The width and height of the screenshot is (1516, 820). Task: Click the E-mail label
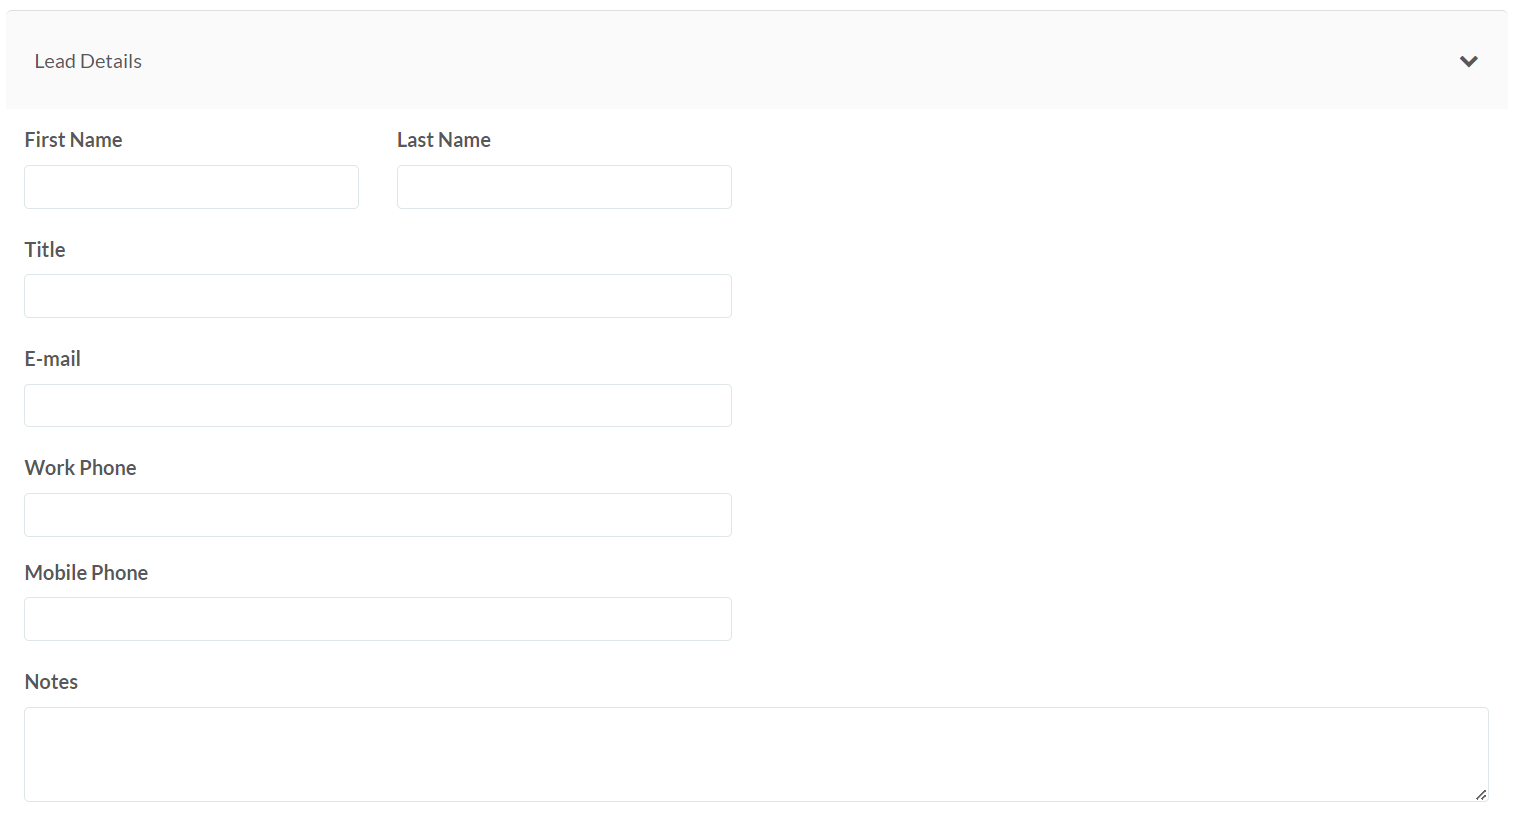tap(52, 358)
